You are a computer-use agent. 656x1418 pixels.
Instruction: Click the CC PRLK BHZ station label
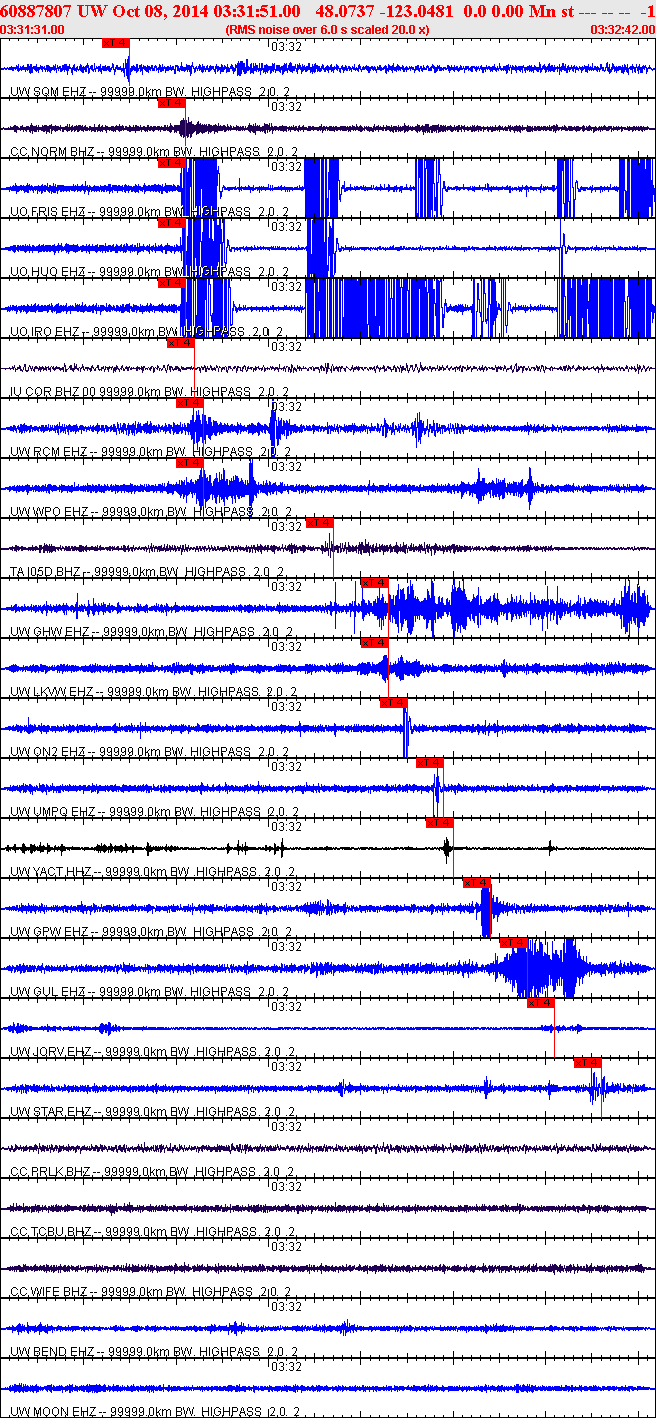(51, 1171)
